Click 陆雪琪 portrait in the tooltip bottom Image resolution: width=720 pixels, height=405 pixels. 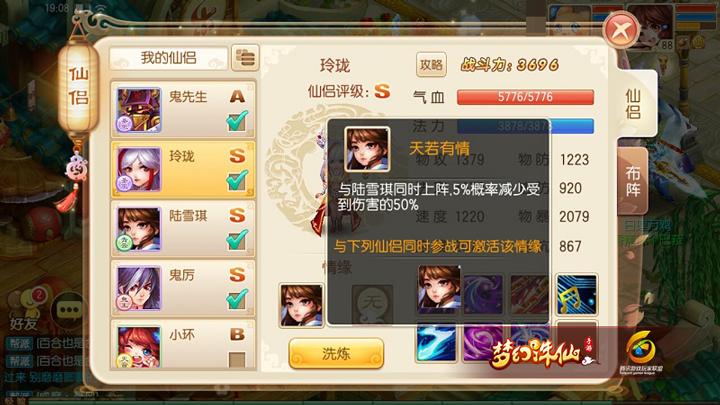pyautogui.click(x=439, y=289)
